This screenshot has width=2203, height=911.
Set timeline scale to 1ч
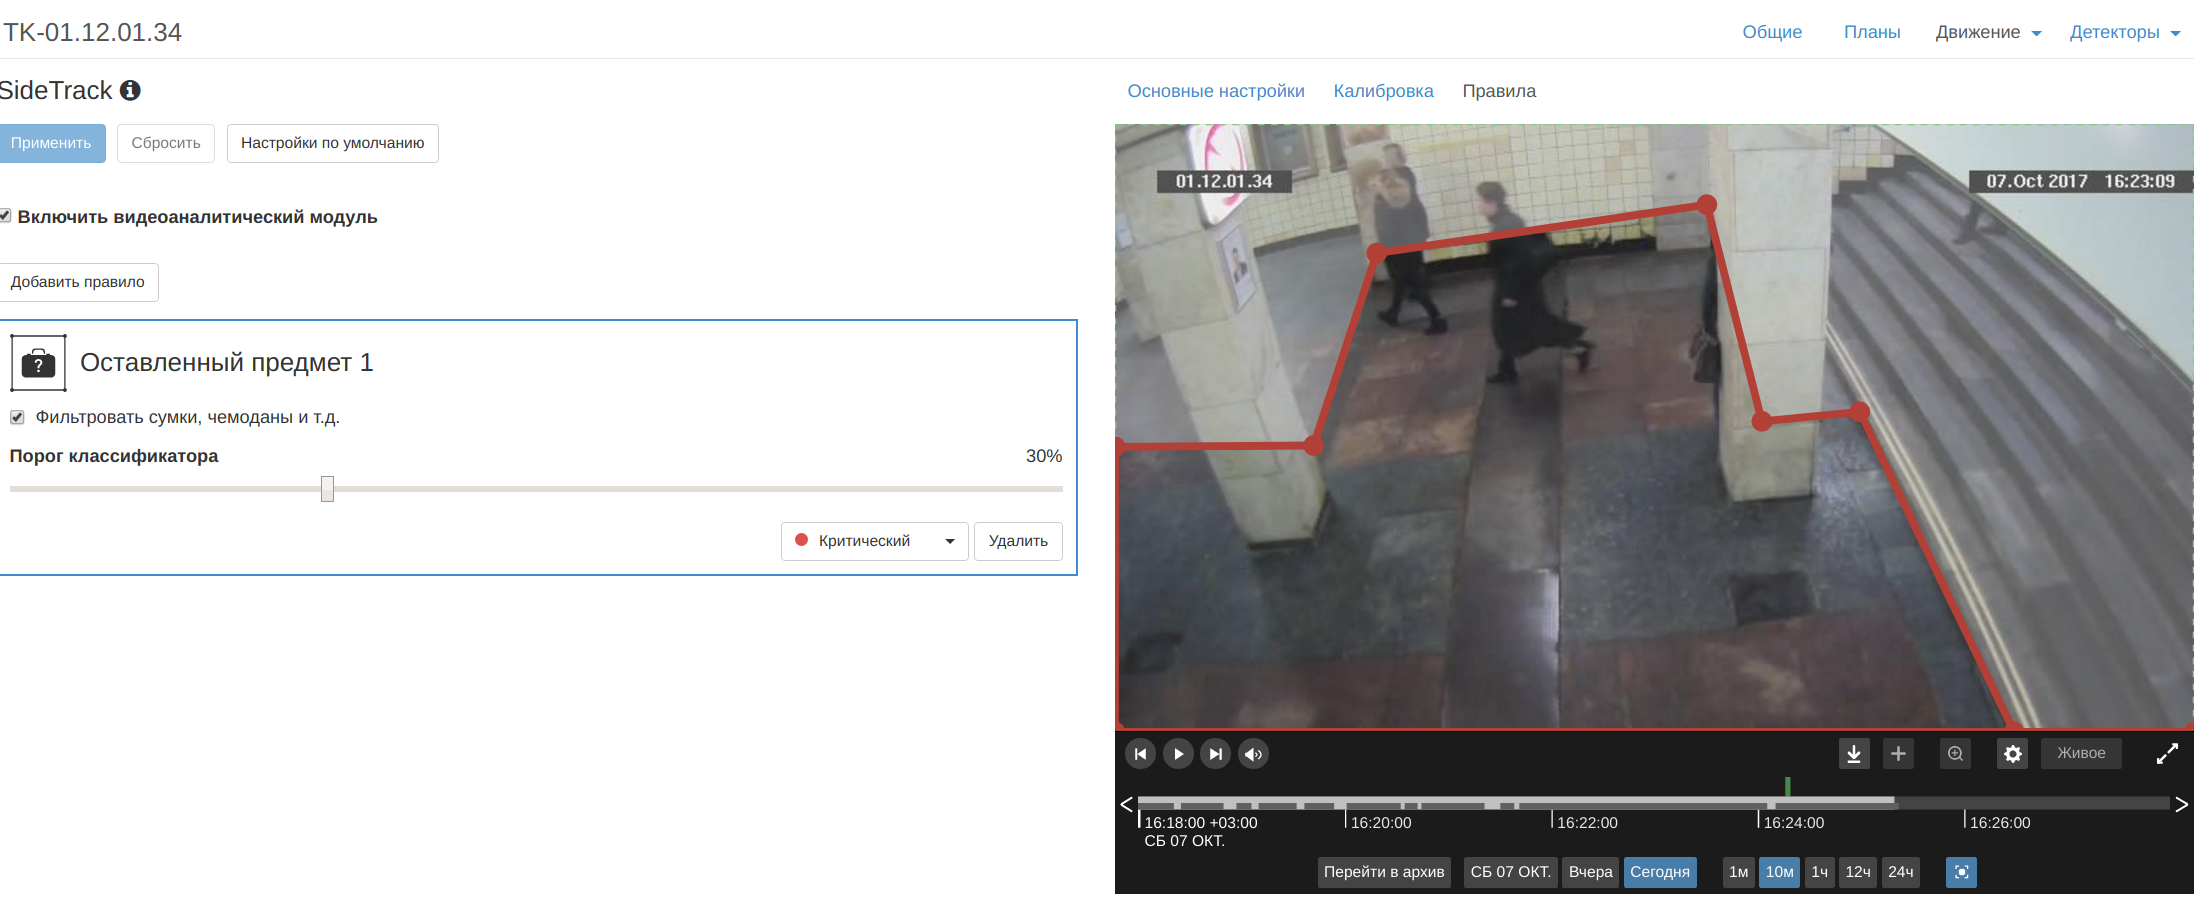coord(1820,872)
